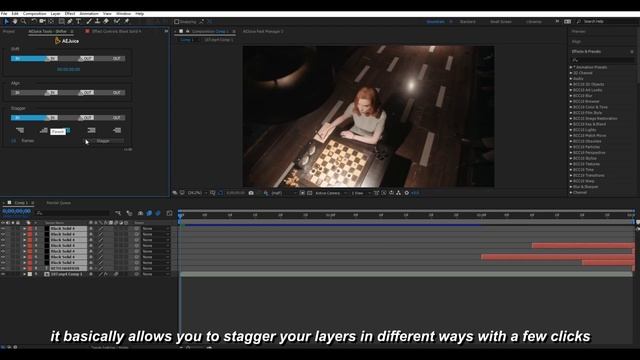Take a snapshot with the camera icon
This screenshot has width=640, height=360.
251,193
